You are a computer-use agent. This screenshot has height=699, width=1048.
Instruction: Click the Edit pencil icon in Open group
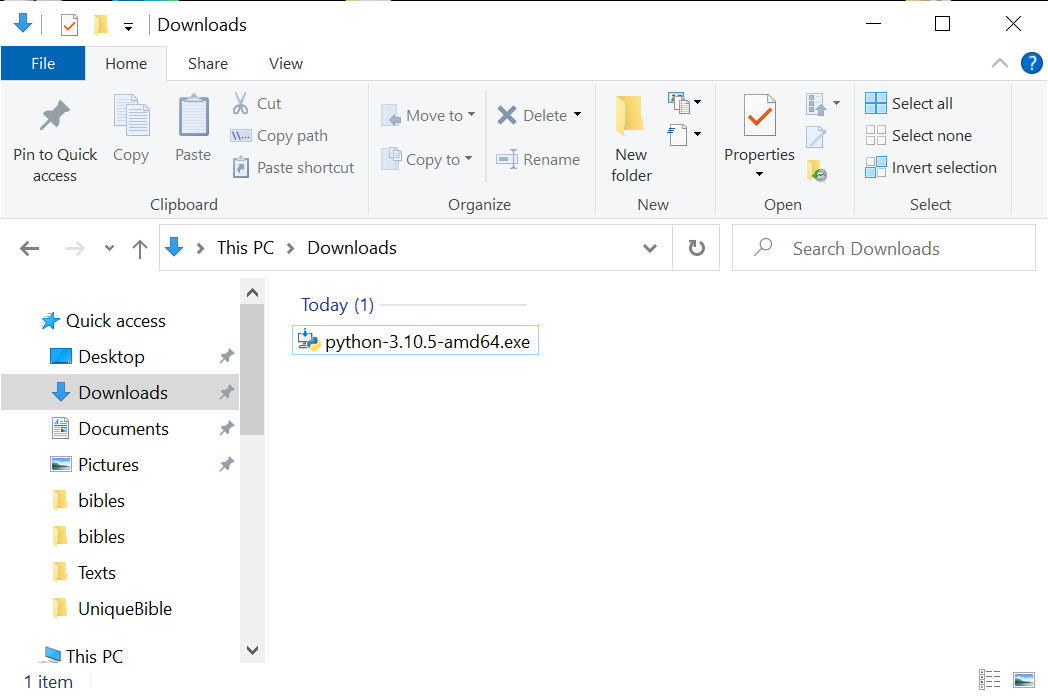(816, 137)
